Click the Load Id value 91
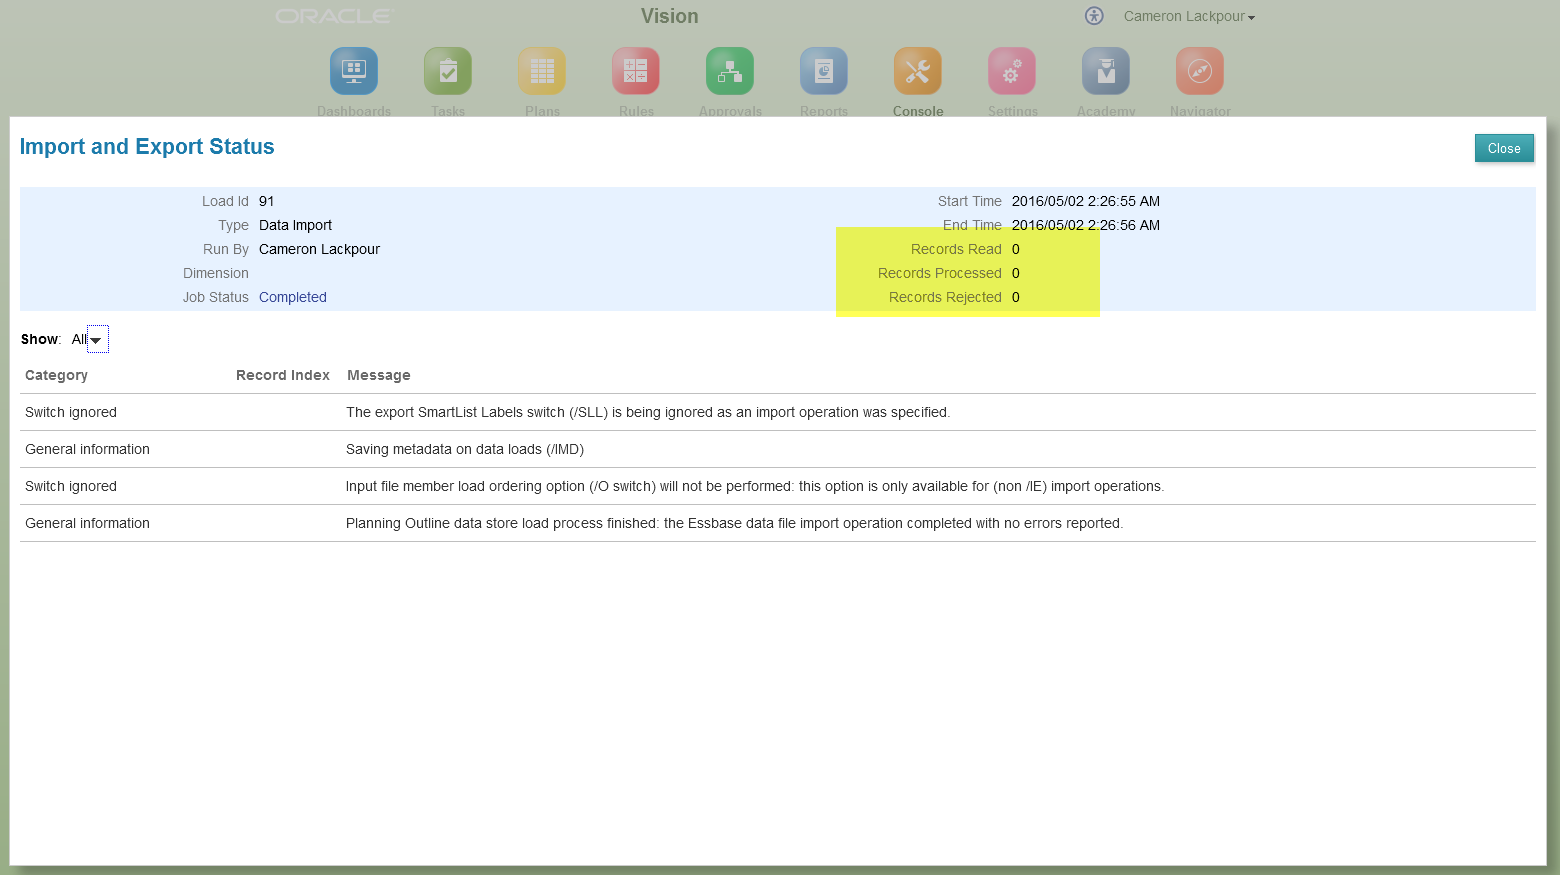The height and width of the screenshot is (875, 1560). tap(266, 201)
